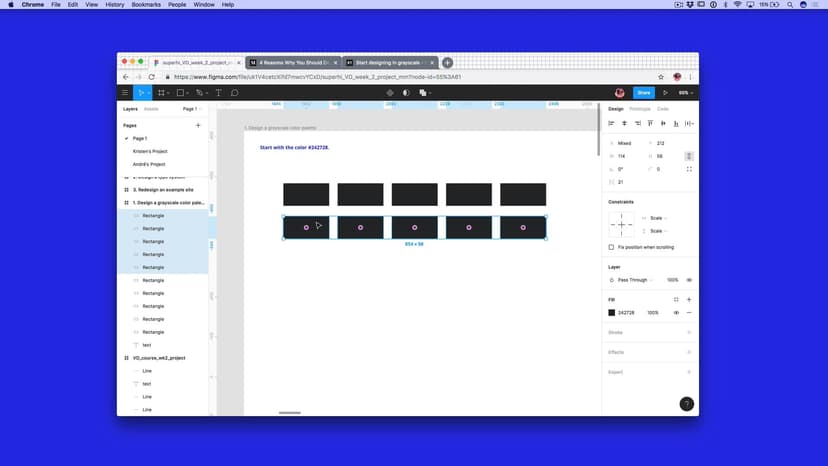Image resolution: width=828 pixels, height=466 pixels.
Task: Open the zoom percentage dropdown
Action: [685, 93]
